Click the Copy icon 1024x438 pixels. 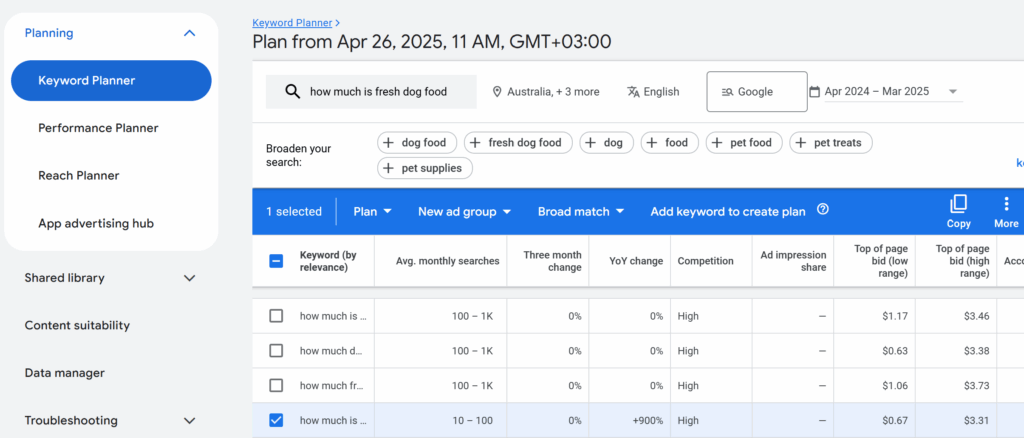click(958, 204)
